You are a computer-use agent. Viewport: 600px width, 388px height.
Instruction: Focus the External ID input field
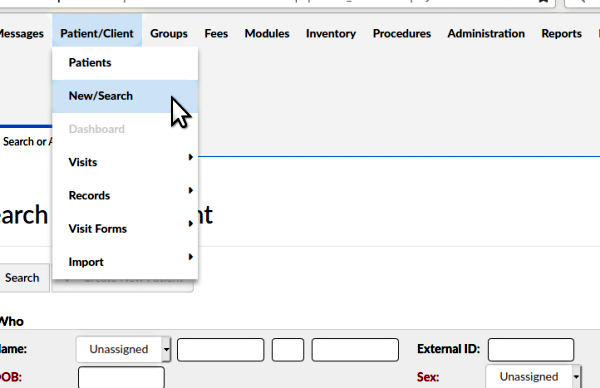531,350
